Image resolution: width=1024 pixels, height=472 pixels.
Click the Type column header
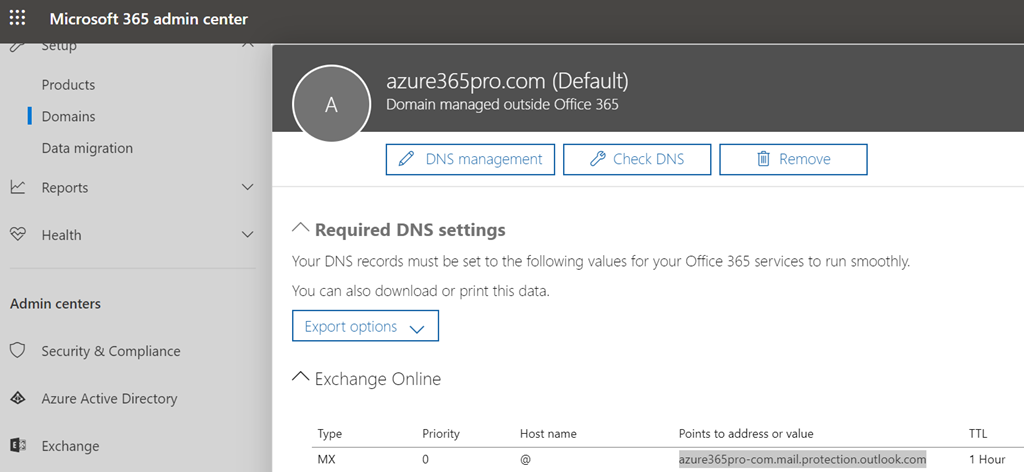click(x=329, y=433)
